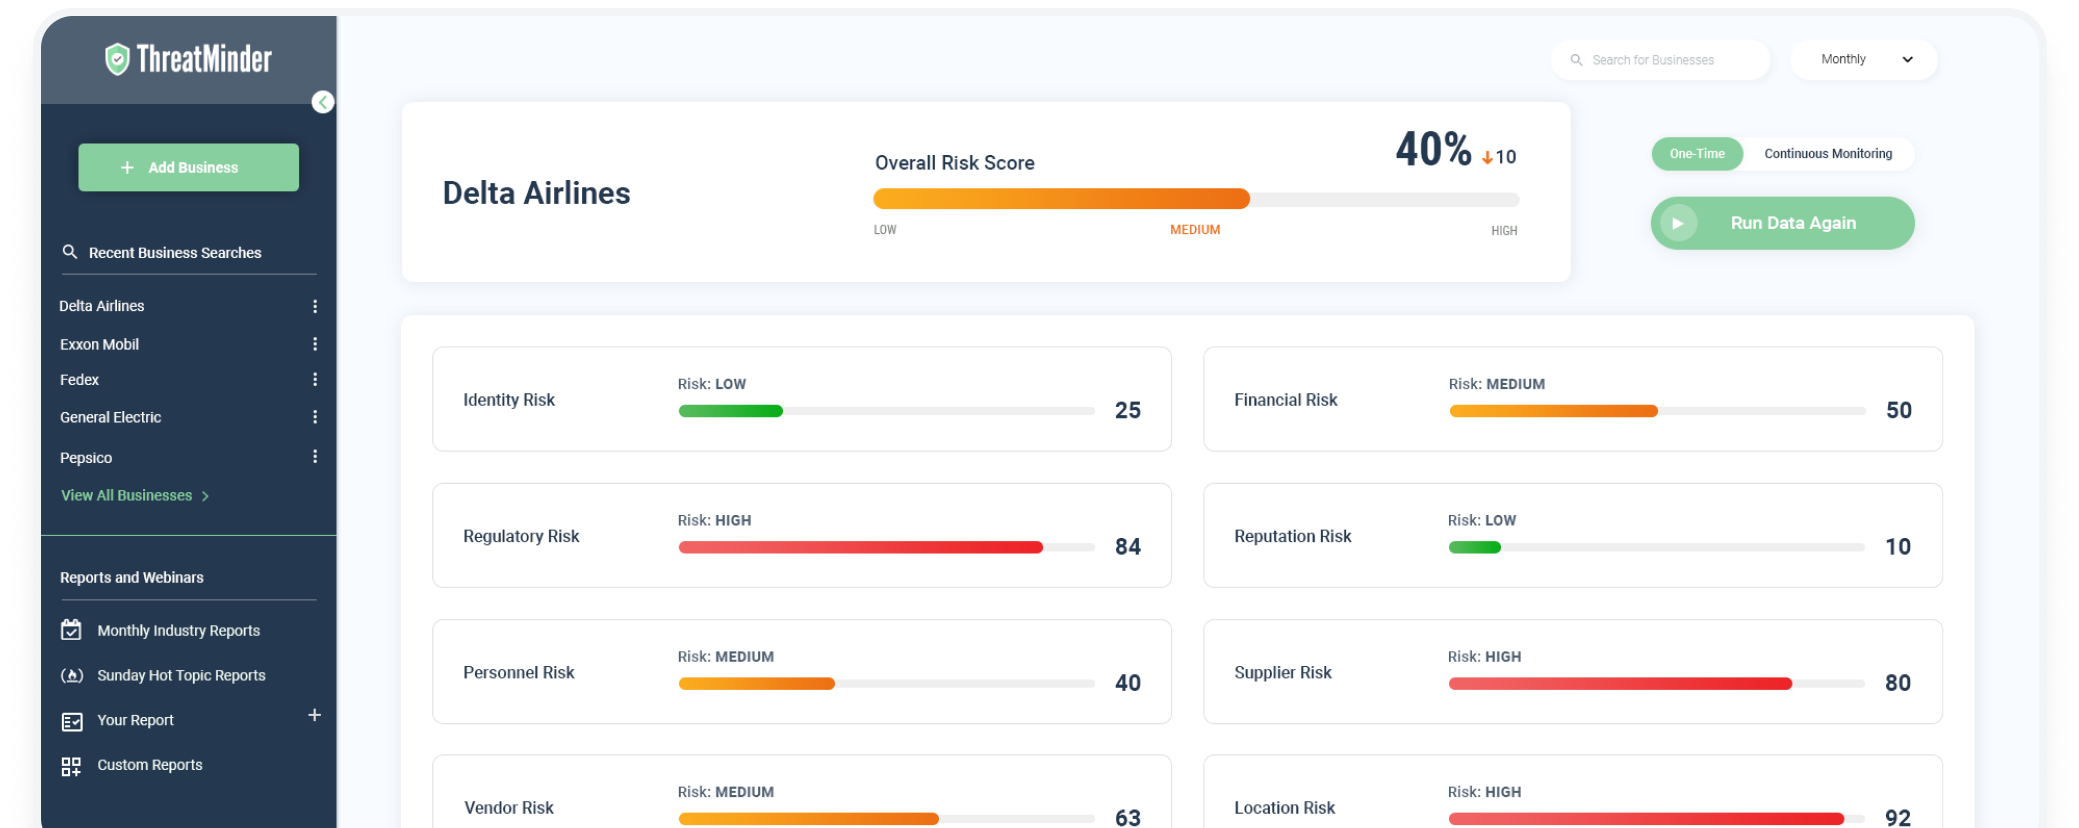Click the Search for Businesses field
Image resolution: width=2079 pixels, height=828 pixels.
[1661, 60]
